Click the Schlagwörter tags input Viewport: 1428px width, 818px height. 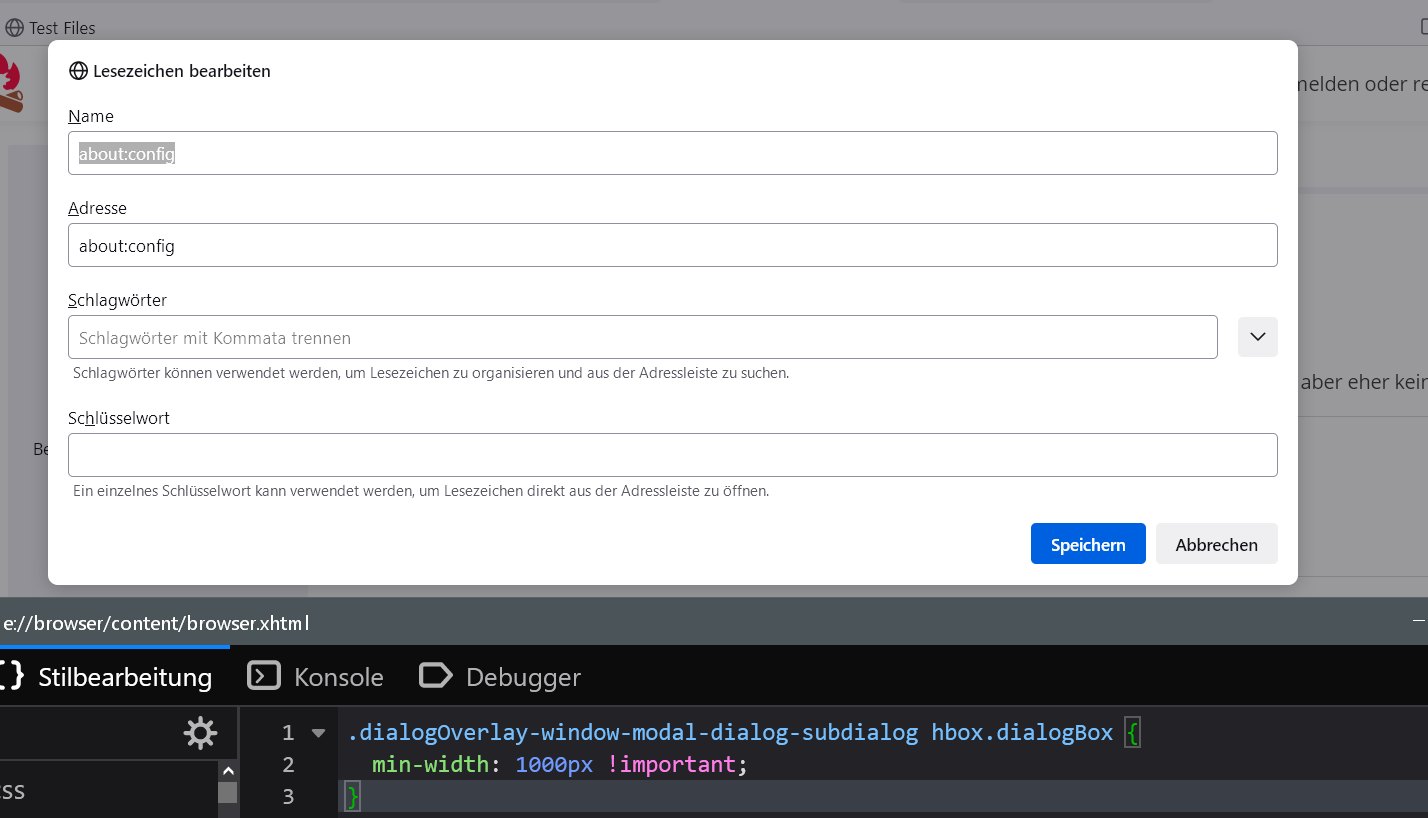click(642, 338)
